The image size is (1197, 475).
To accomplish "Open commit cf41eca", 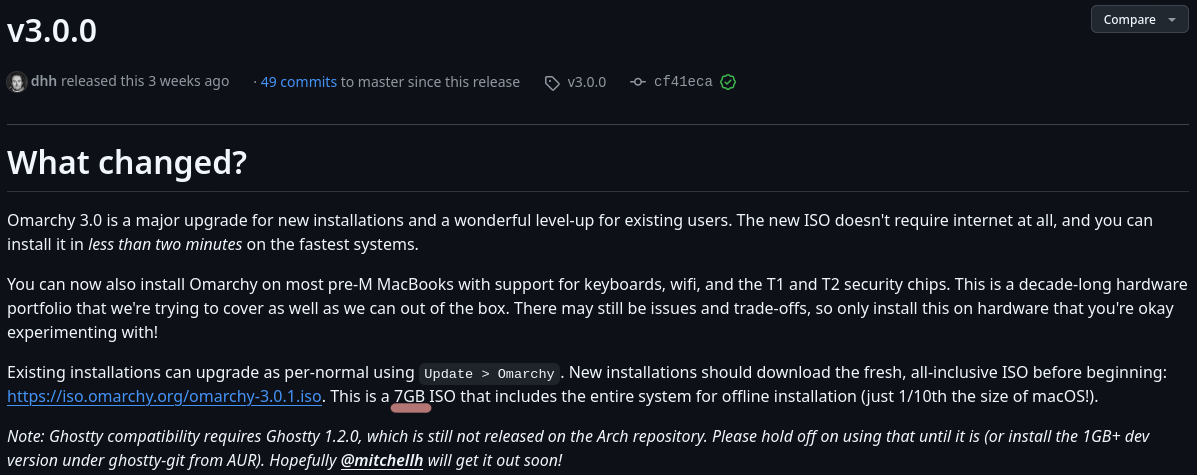I will [x=683, y=82].
